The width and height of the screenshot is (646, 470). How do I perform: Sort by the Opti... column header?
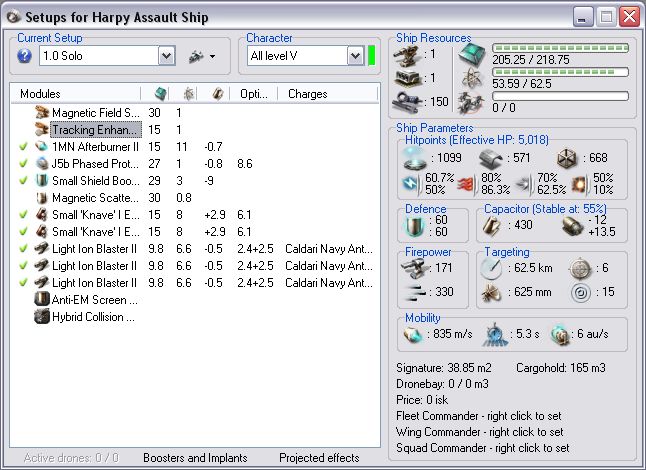(253, 94)
